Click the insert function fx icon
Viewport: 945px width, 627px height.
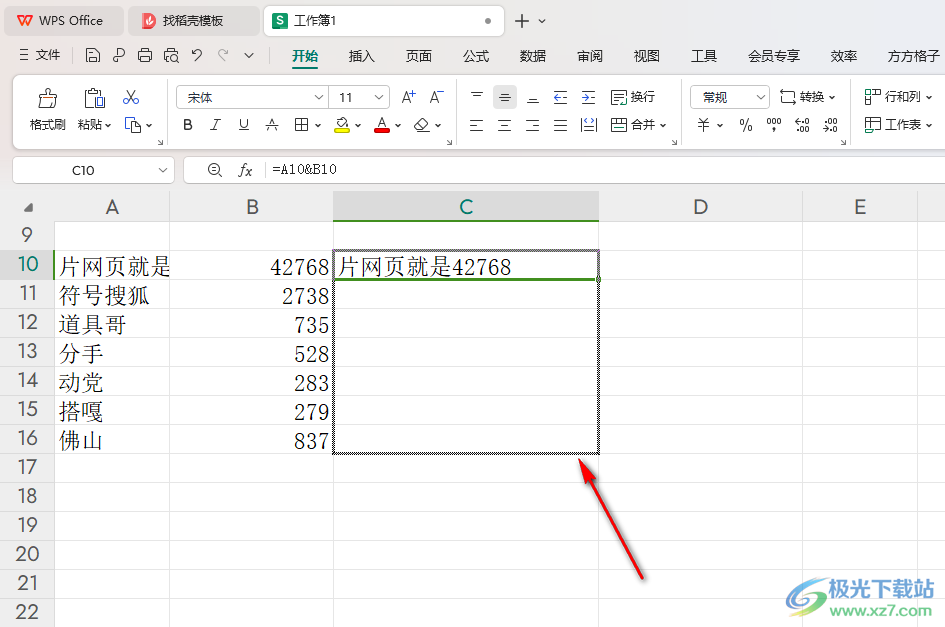[x=245, y=170]
